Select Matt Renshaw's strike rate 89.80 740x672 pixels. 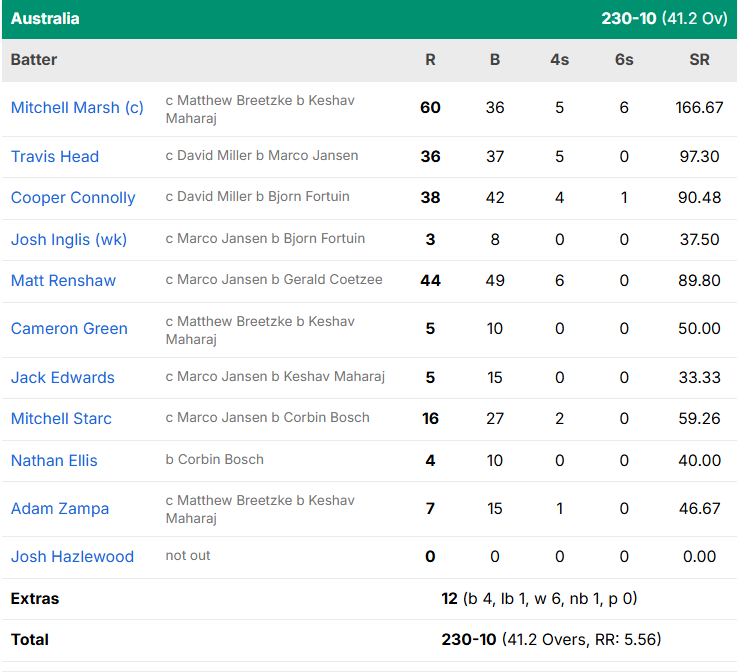tap(699, 281)
